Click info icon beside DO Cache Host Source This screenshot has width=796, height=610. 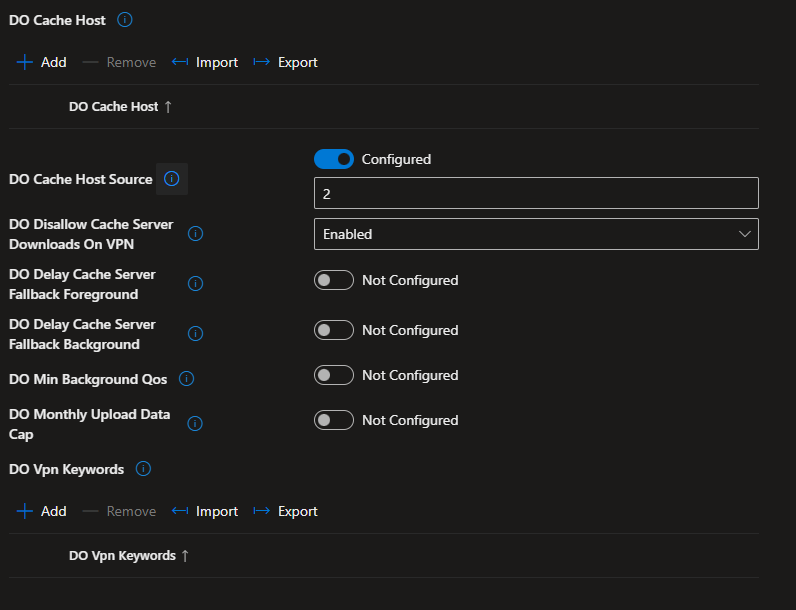coord(172,179)
